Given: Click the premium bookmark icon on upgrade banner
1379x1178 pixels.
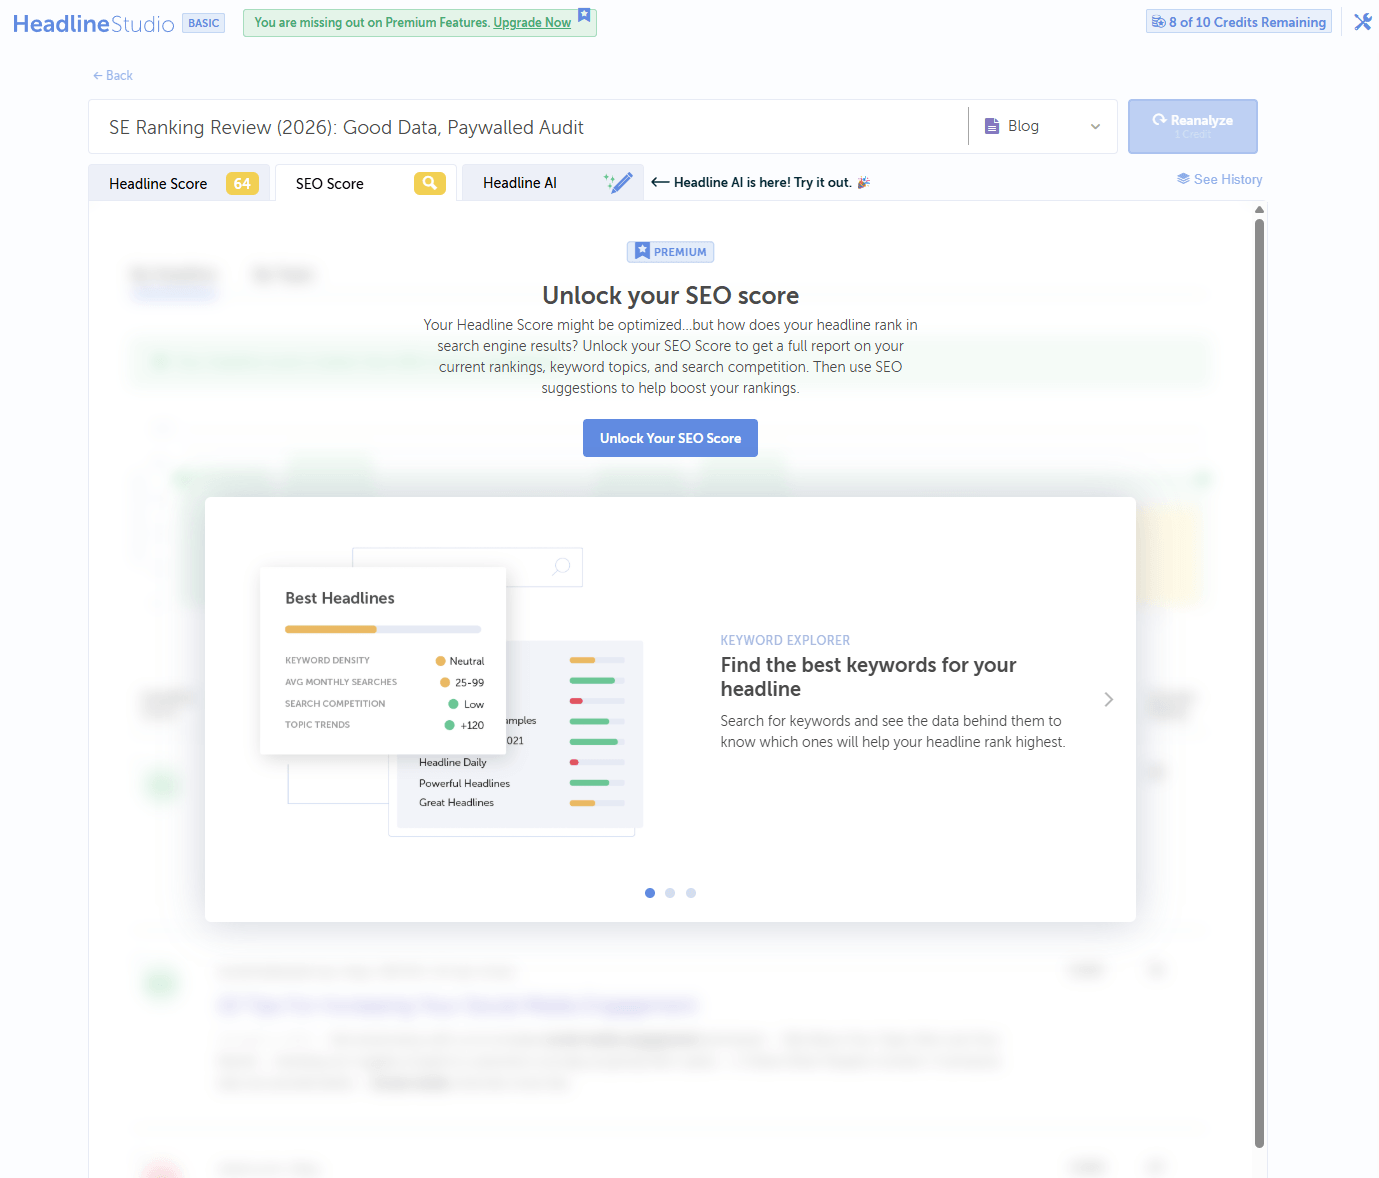Looking at the screenshot, I should coord(584,15).
